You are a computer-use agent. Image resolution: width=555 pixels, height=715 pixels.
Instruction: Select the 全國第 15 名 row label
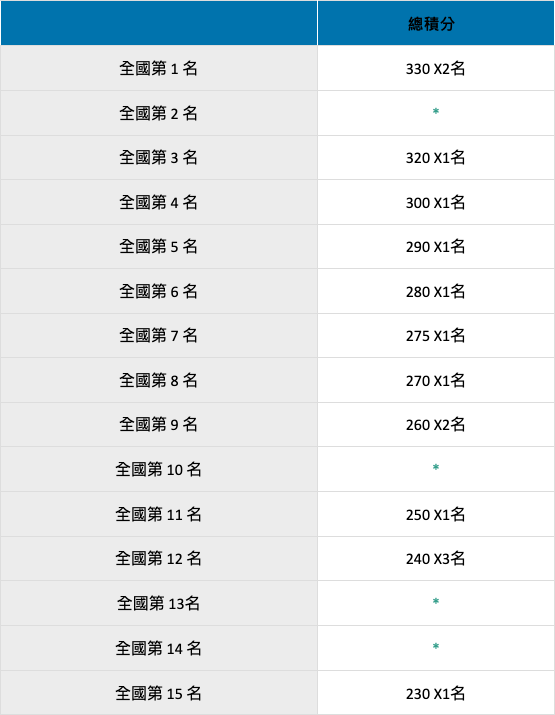[158, 693]
